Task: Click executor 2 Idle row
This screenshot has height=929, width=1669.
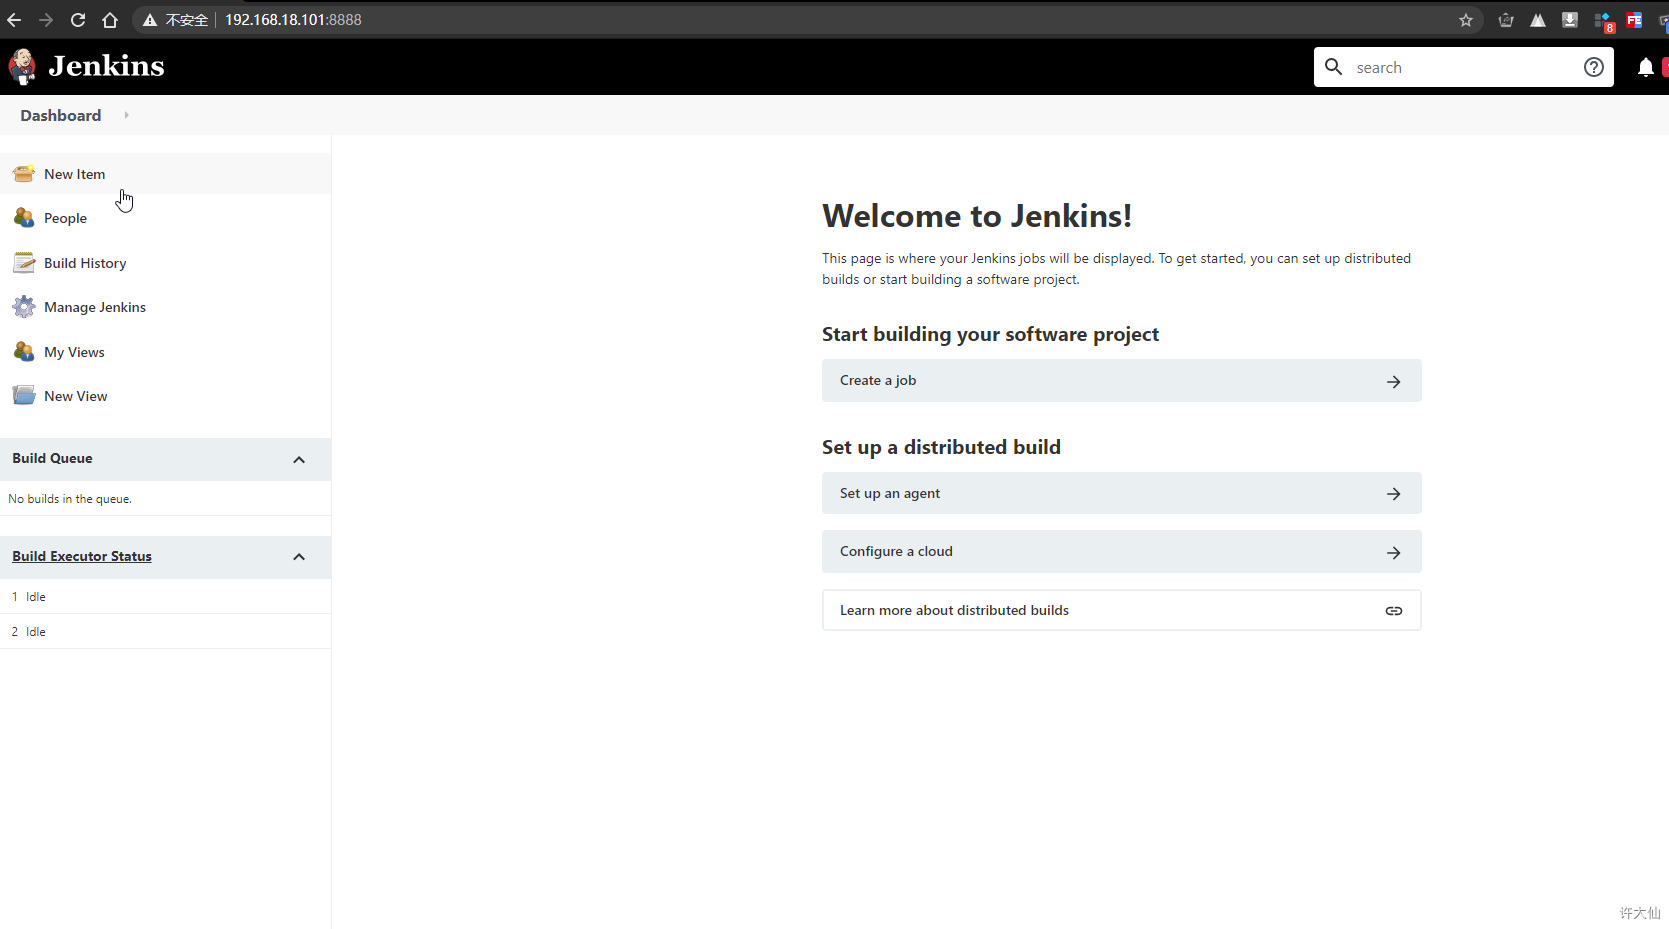Action: tap(165, 631)
